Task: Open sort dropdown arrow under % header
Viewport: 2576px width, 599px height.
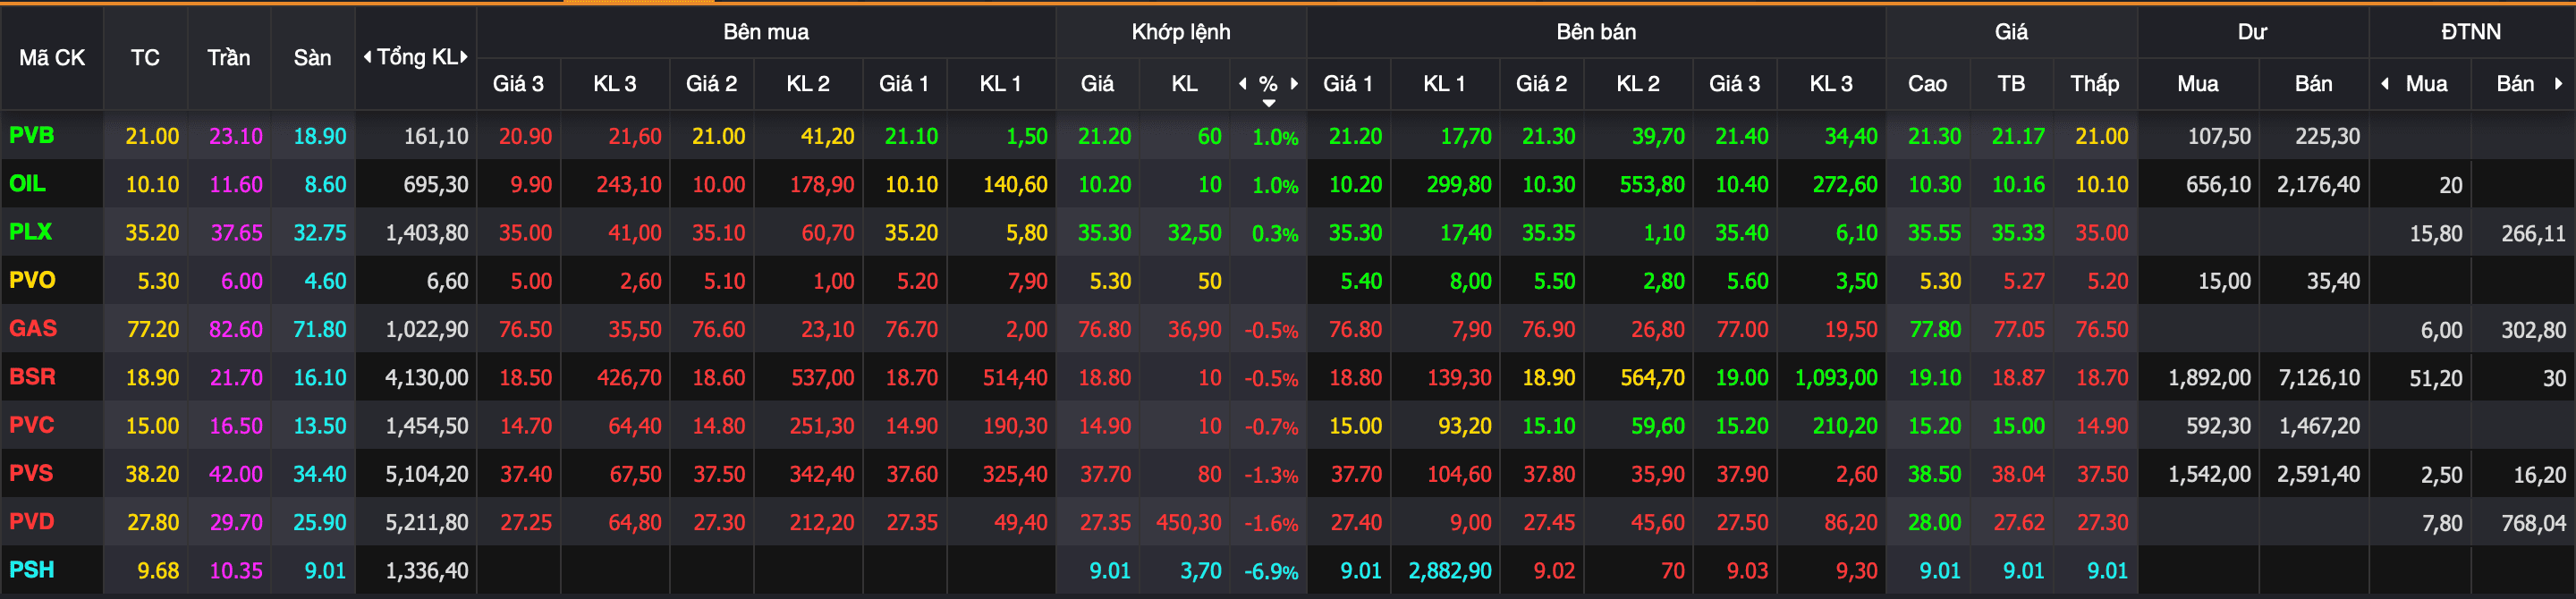Action: pyautogui.click(x=1268, y=103)
